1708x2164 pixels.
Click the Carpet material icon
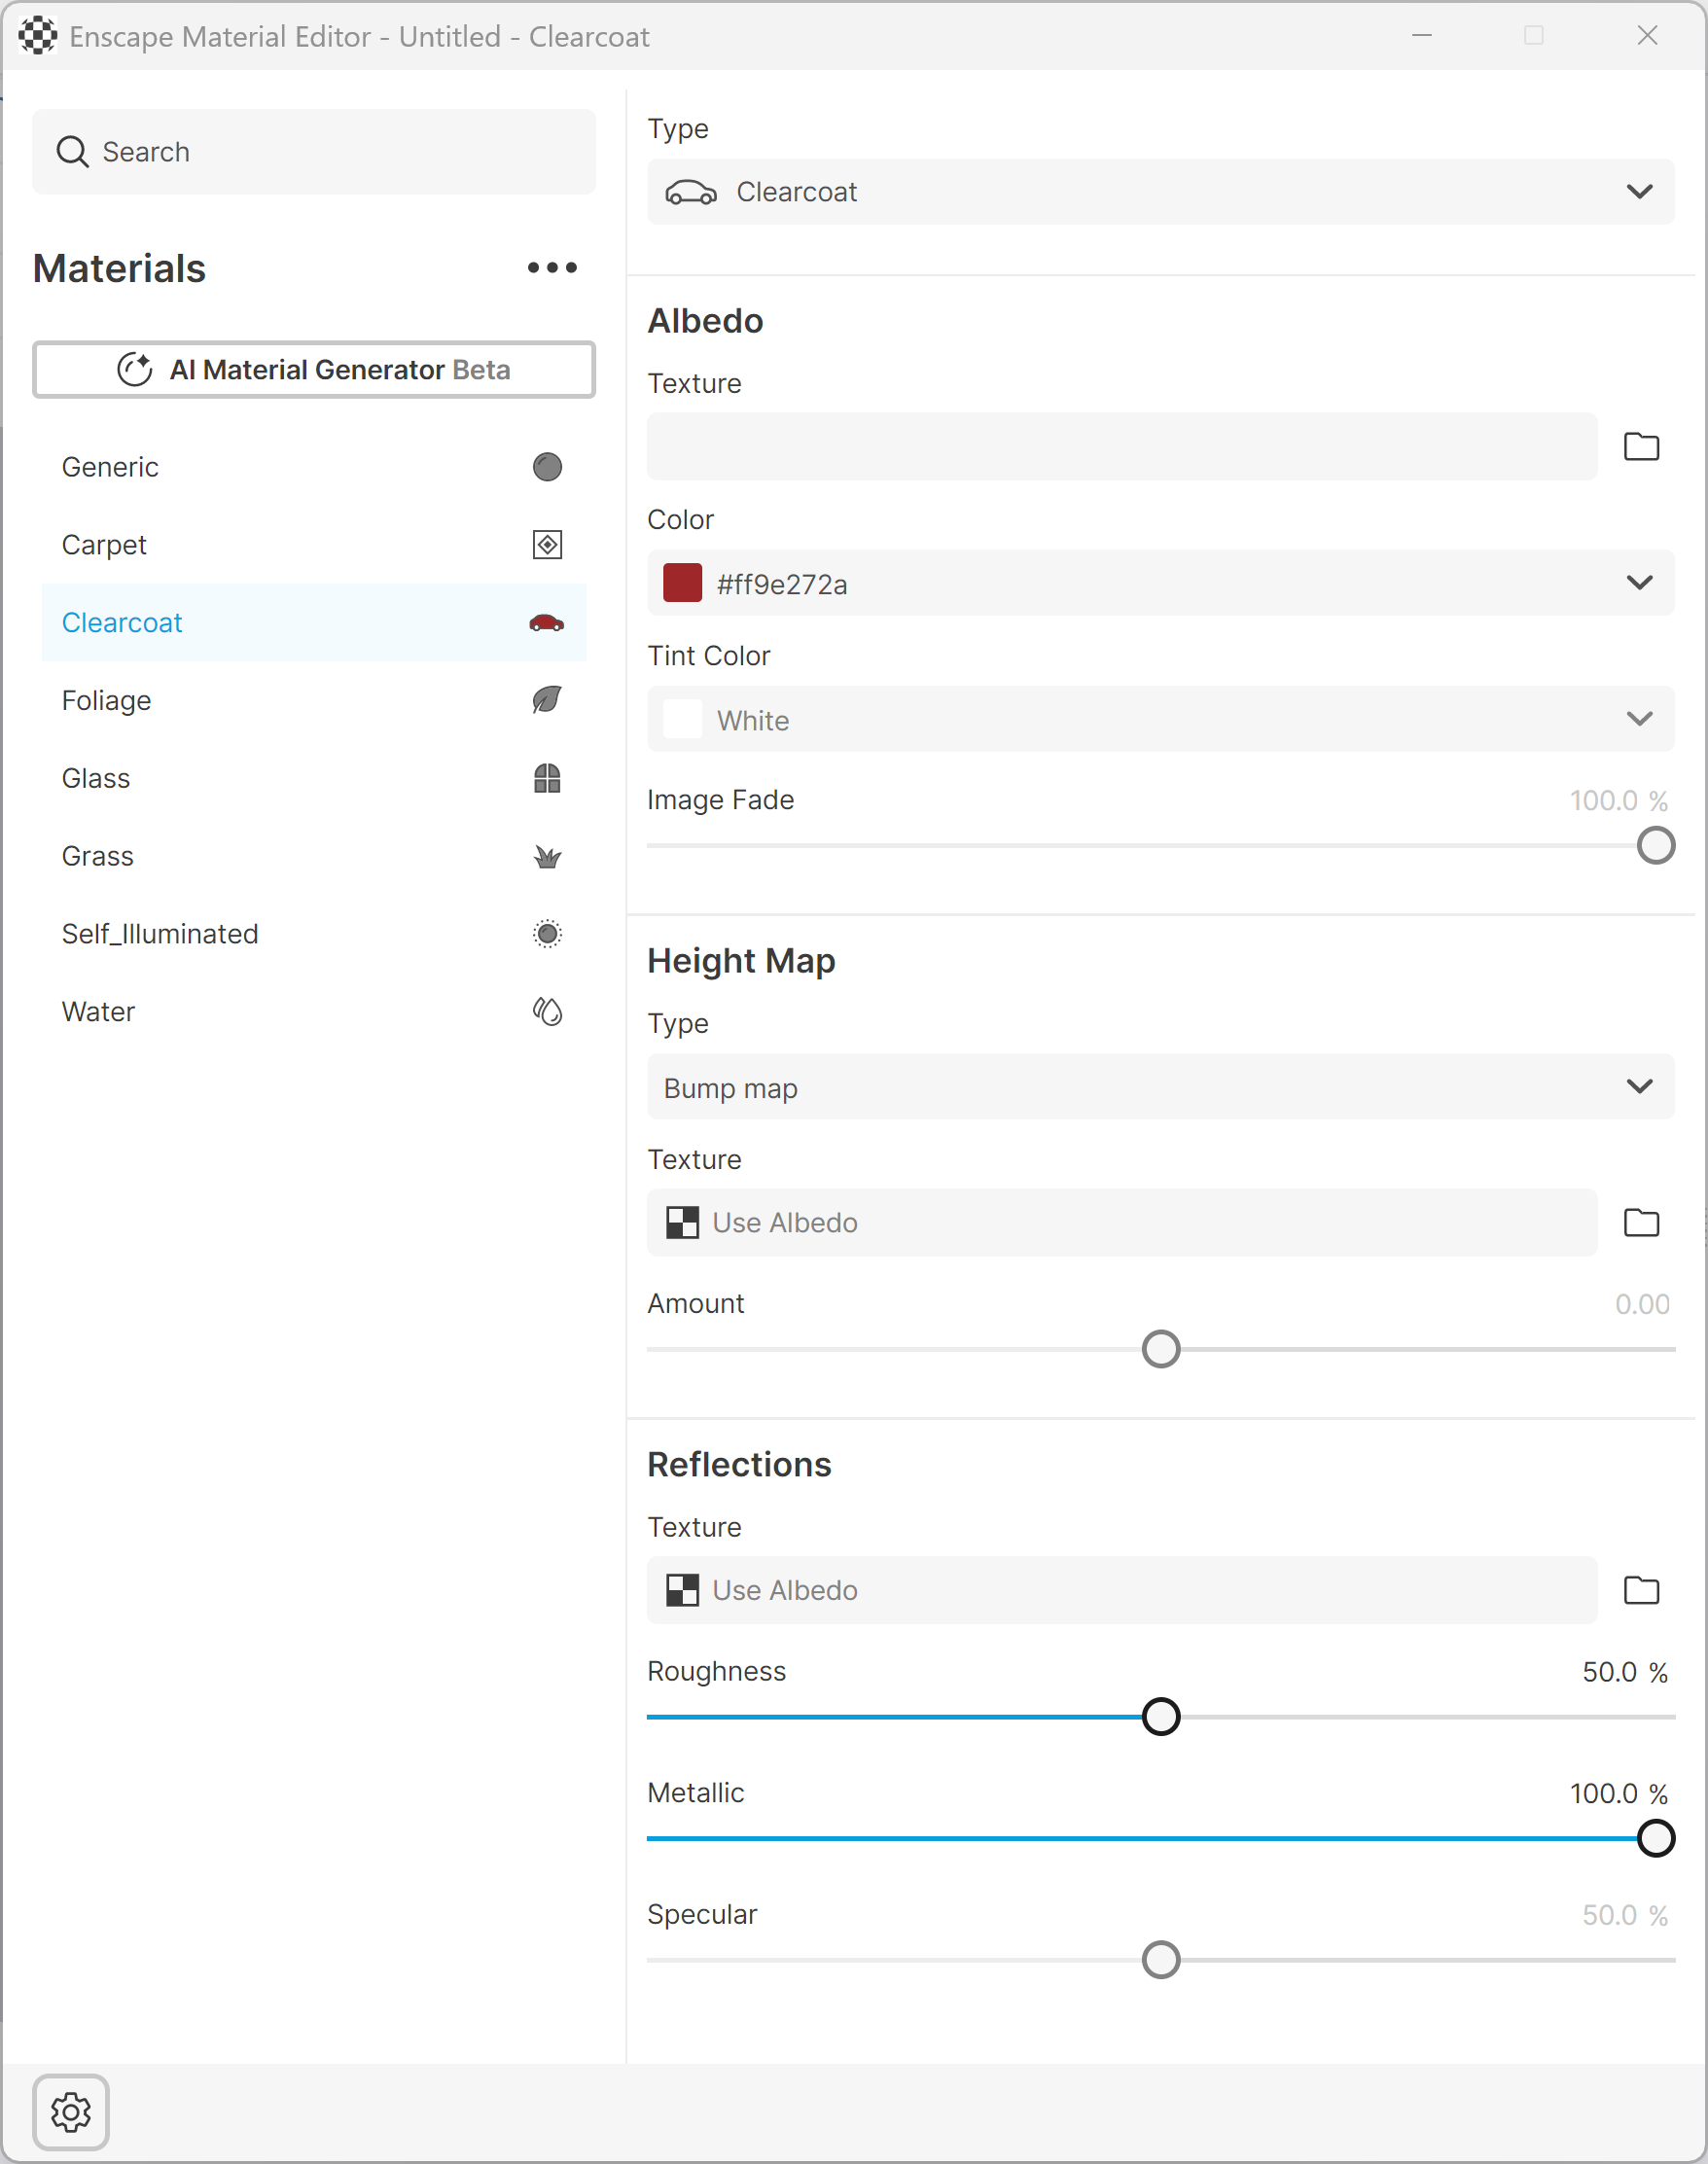pyautogui.click(x=547, y=545)
